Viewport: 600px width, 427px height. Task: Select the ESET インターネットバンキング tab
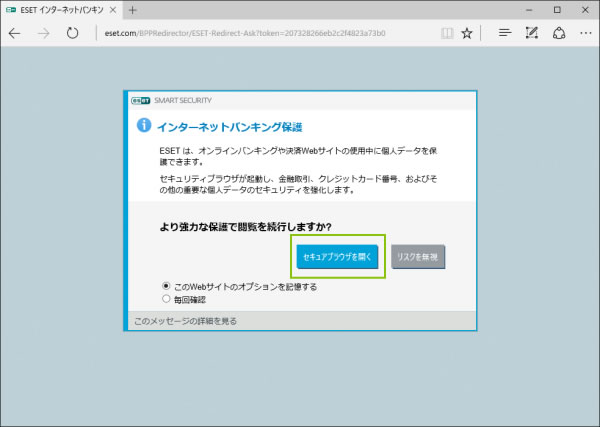point(62,10)
